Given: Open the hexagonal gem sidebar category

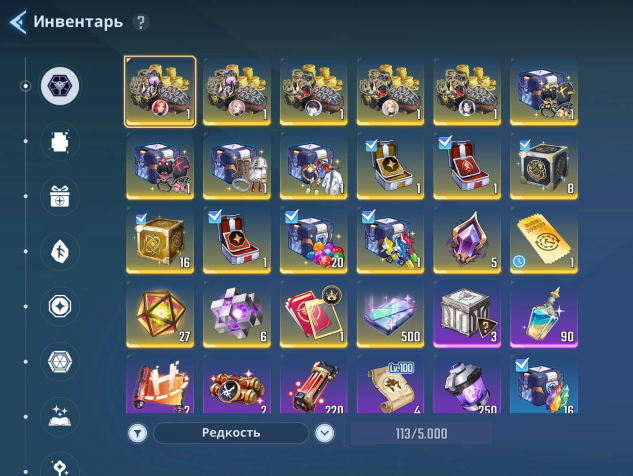Looking at the screenshot, I should 60,361.
